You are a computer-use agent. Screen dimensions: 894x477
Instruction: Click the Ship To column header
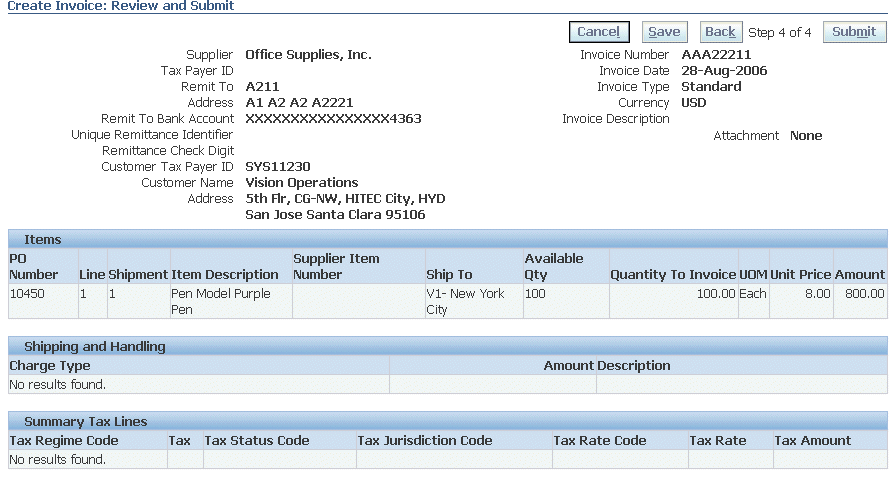pos(449,274)
